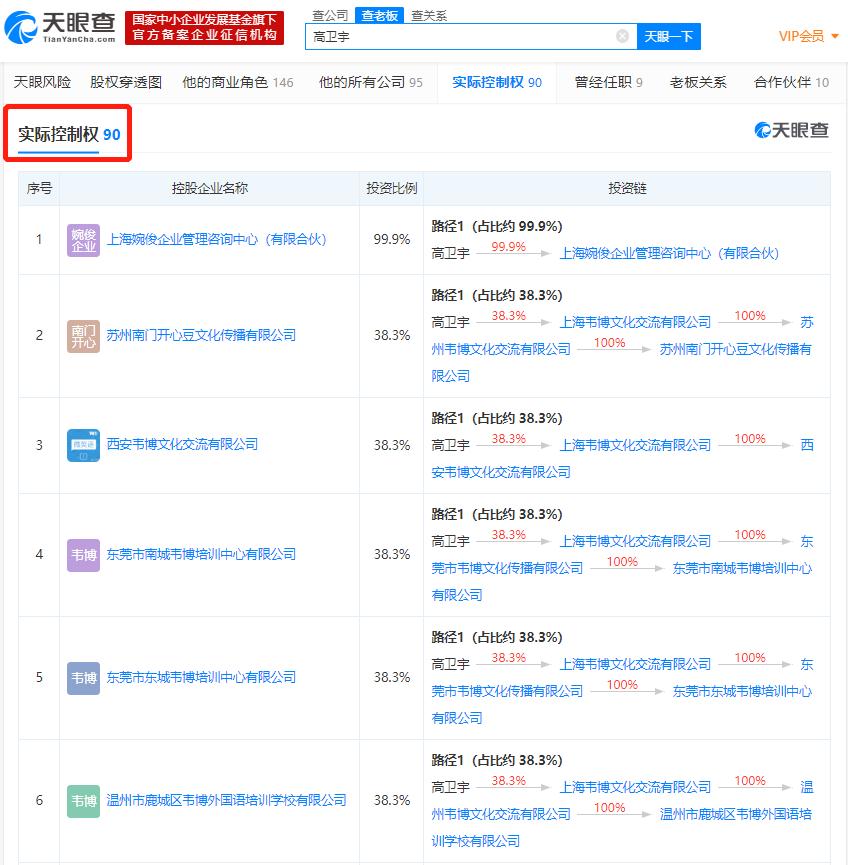
Task: Open the 他的商业角色 146 tab
Action: (x=237, y=82)
